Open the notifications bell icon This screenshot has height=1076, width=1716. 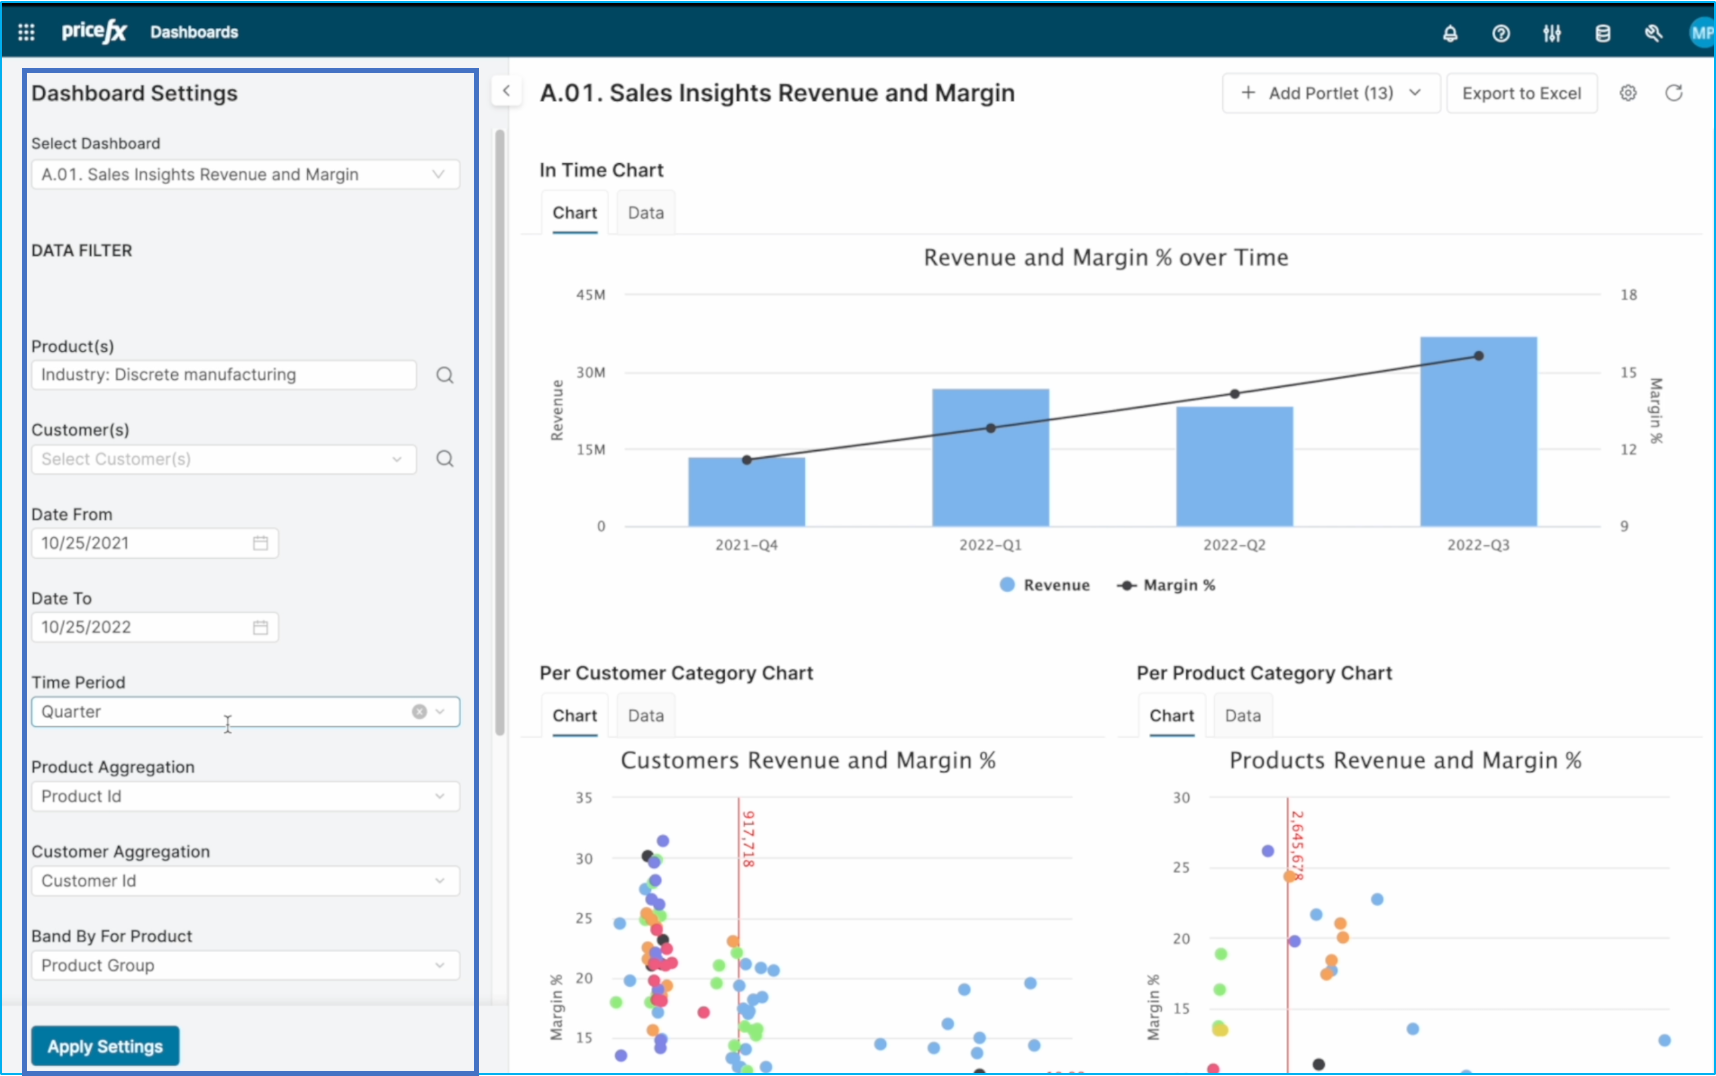pyautogui.click(x=1450, y=34)
